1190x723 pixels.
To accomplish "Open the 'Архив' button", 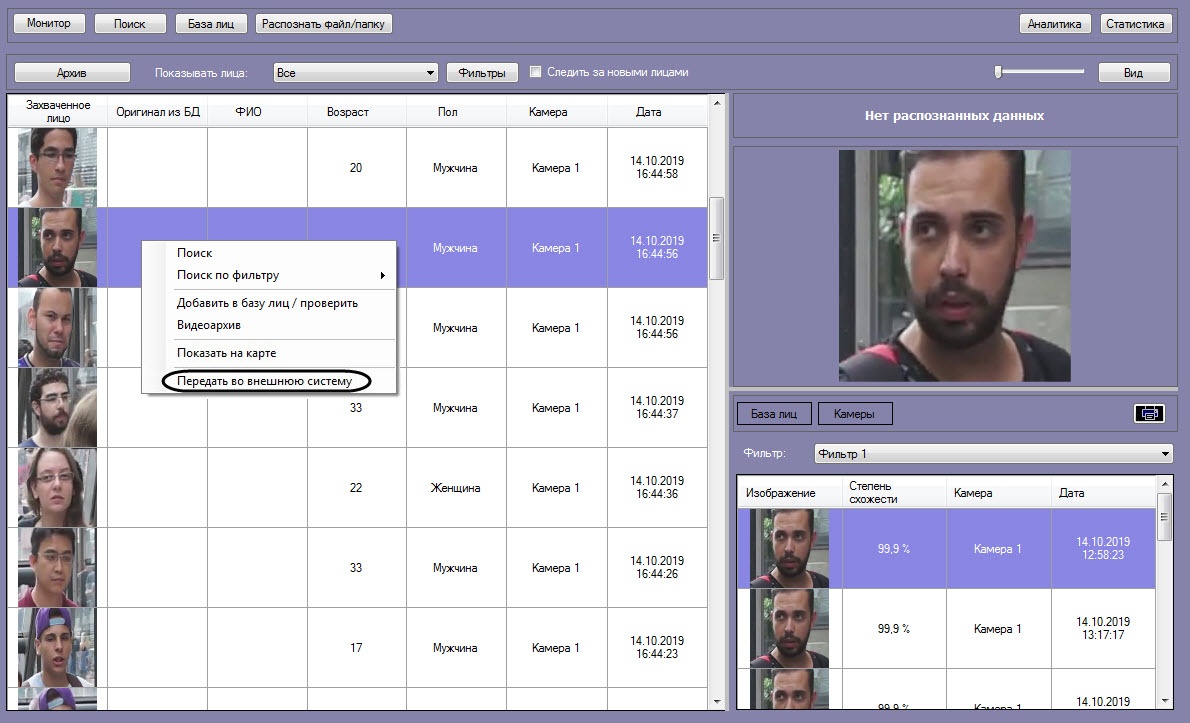I will click(72, 73).
